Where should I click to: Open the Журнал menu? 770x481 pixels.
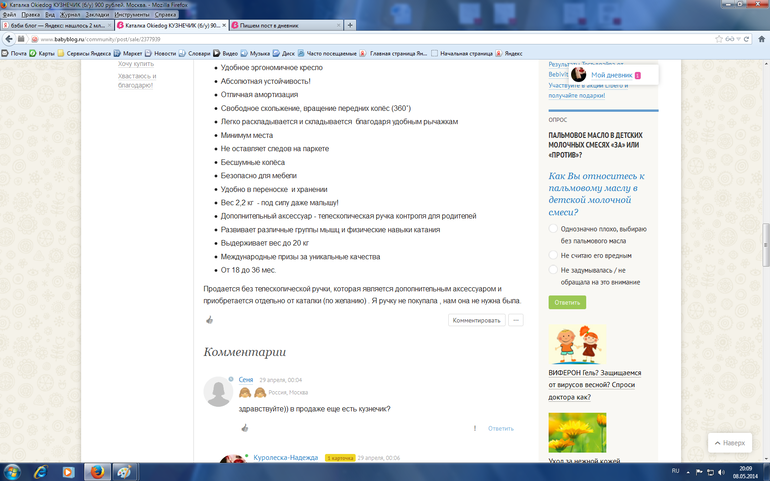pos(70,14)
